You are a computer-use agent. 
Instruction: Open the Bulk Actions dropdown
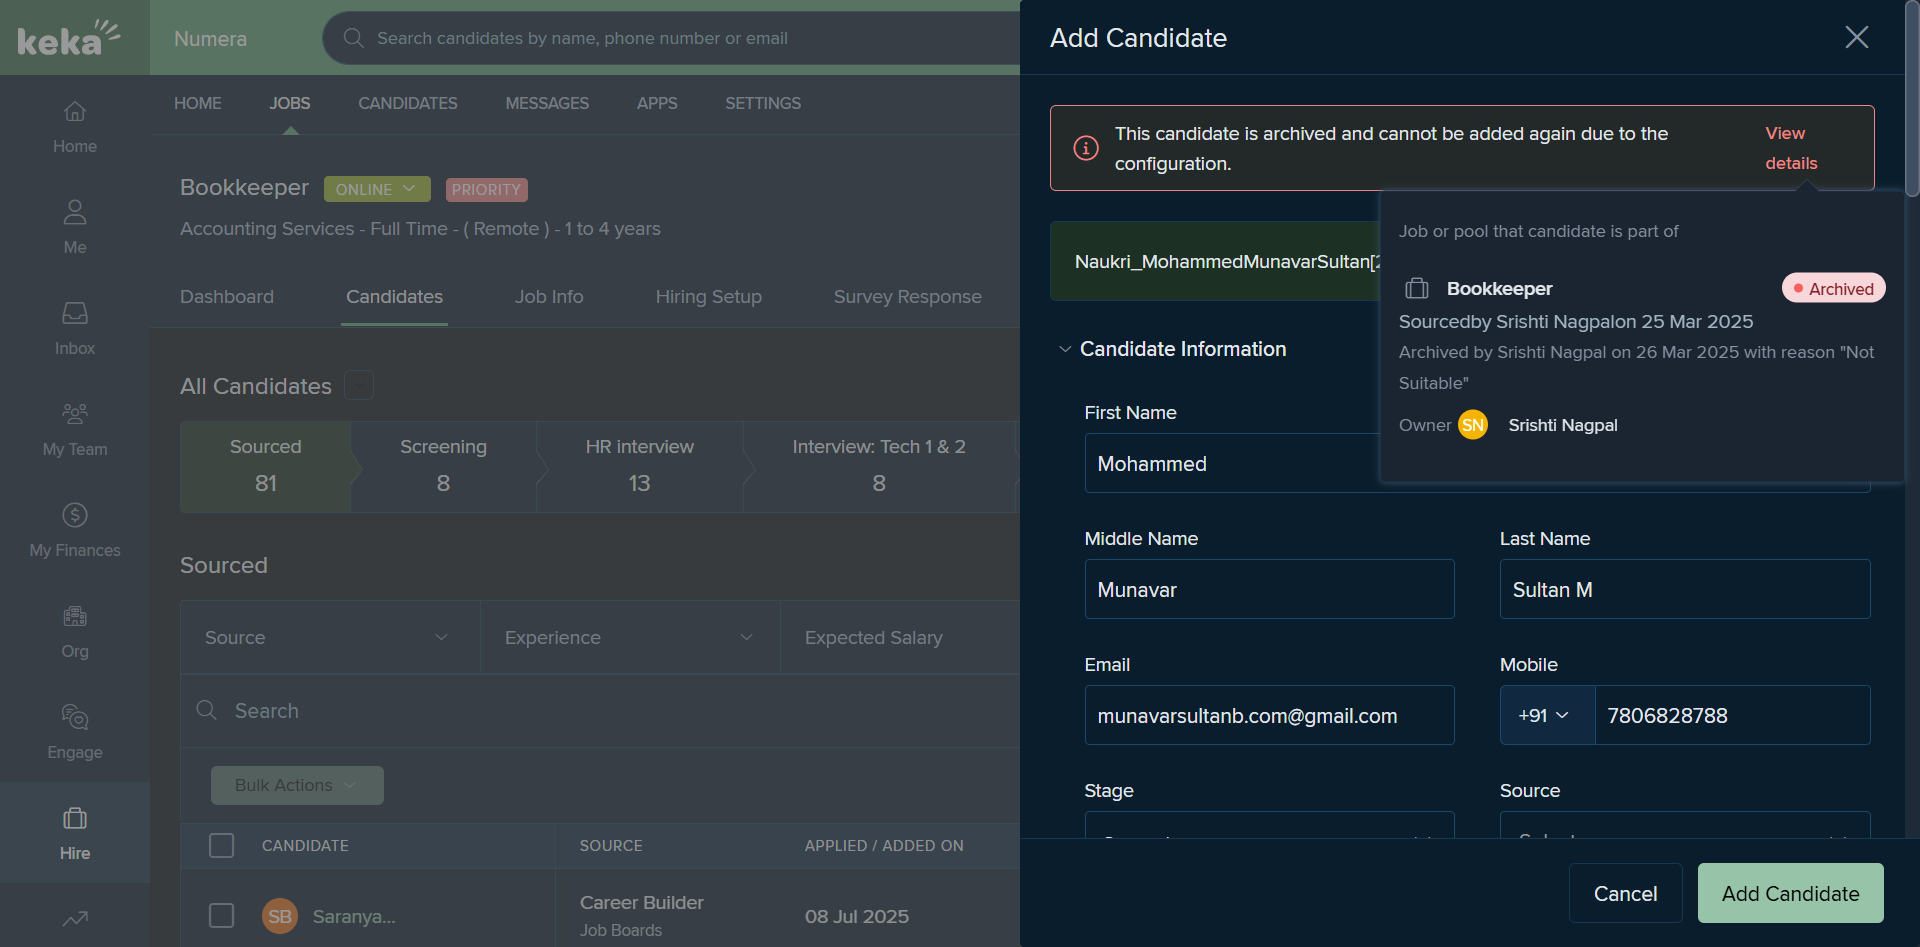coord(297,785)
